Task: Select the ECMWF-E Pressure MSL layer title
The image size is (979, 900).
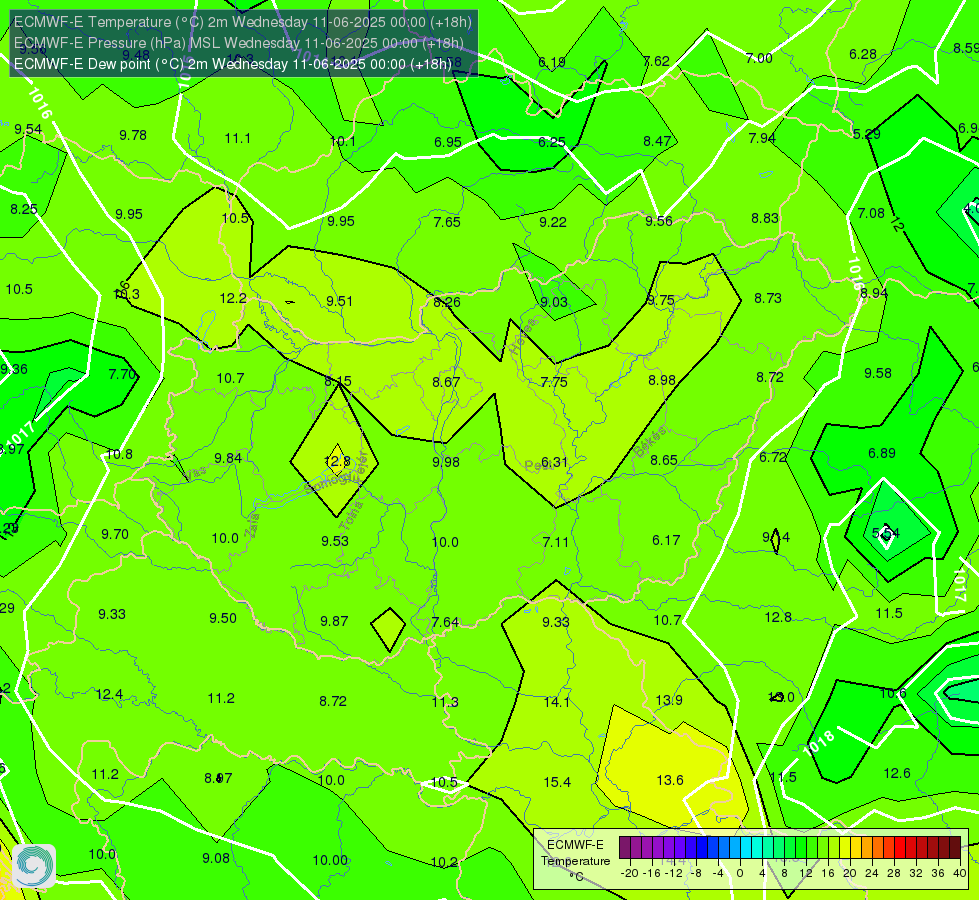Action: [239, 43]
